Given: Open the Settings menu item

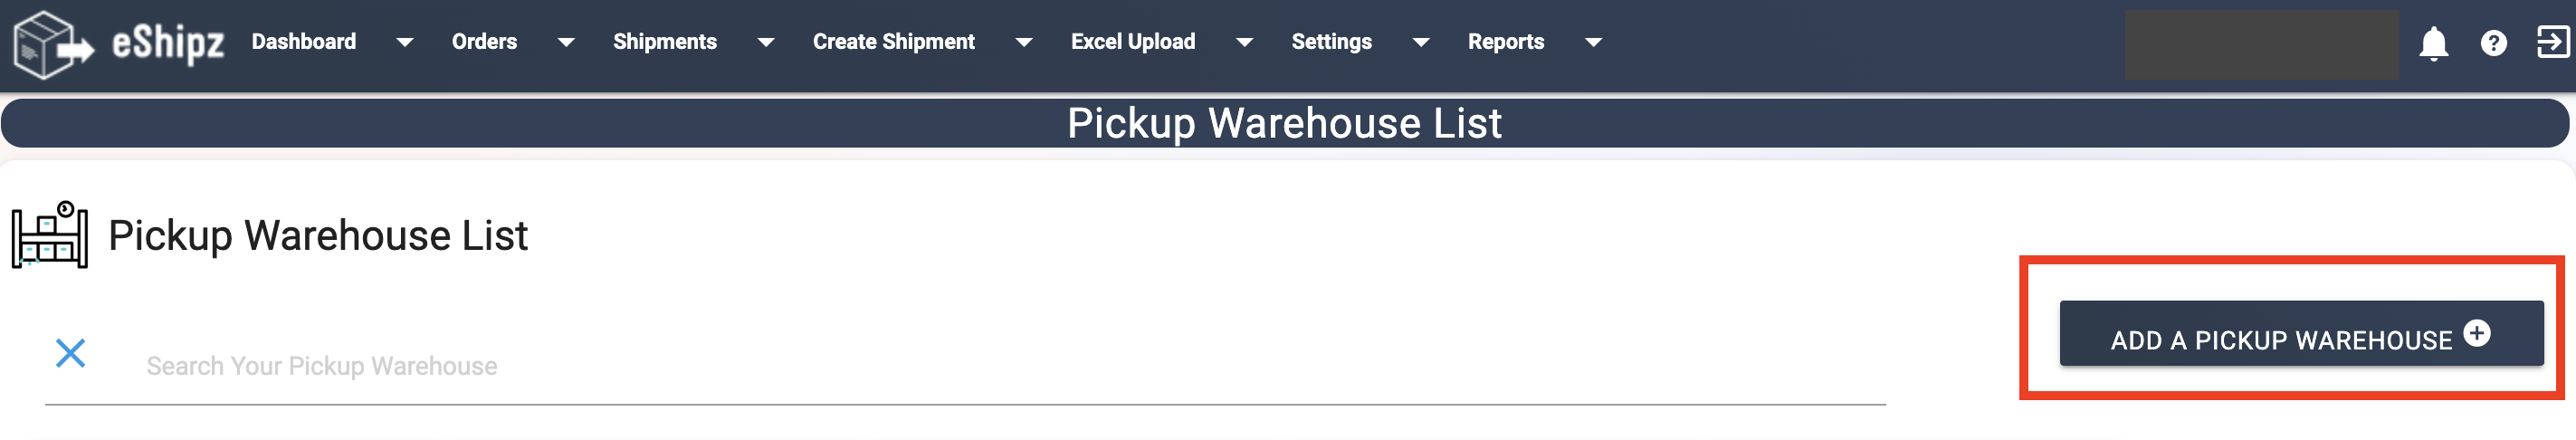Looking at the screenshot, I should 1331,42.
